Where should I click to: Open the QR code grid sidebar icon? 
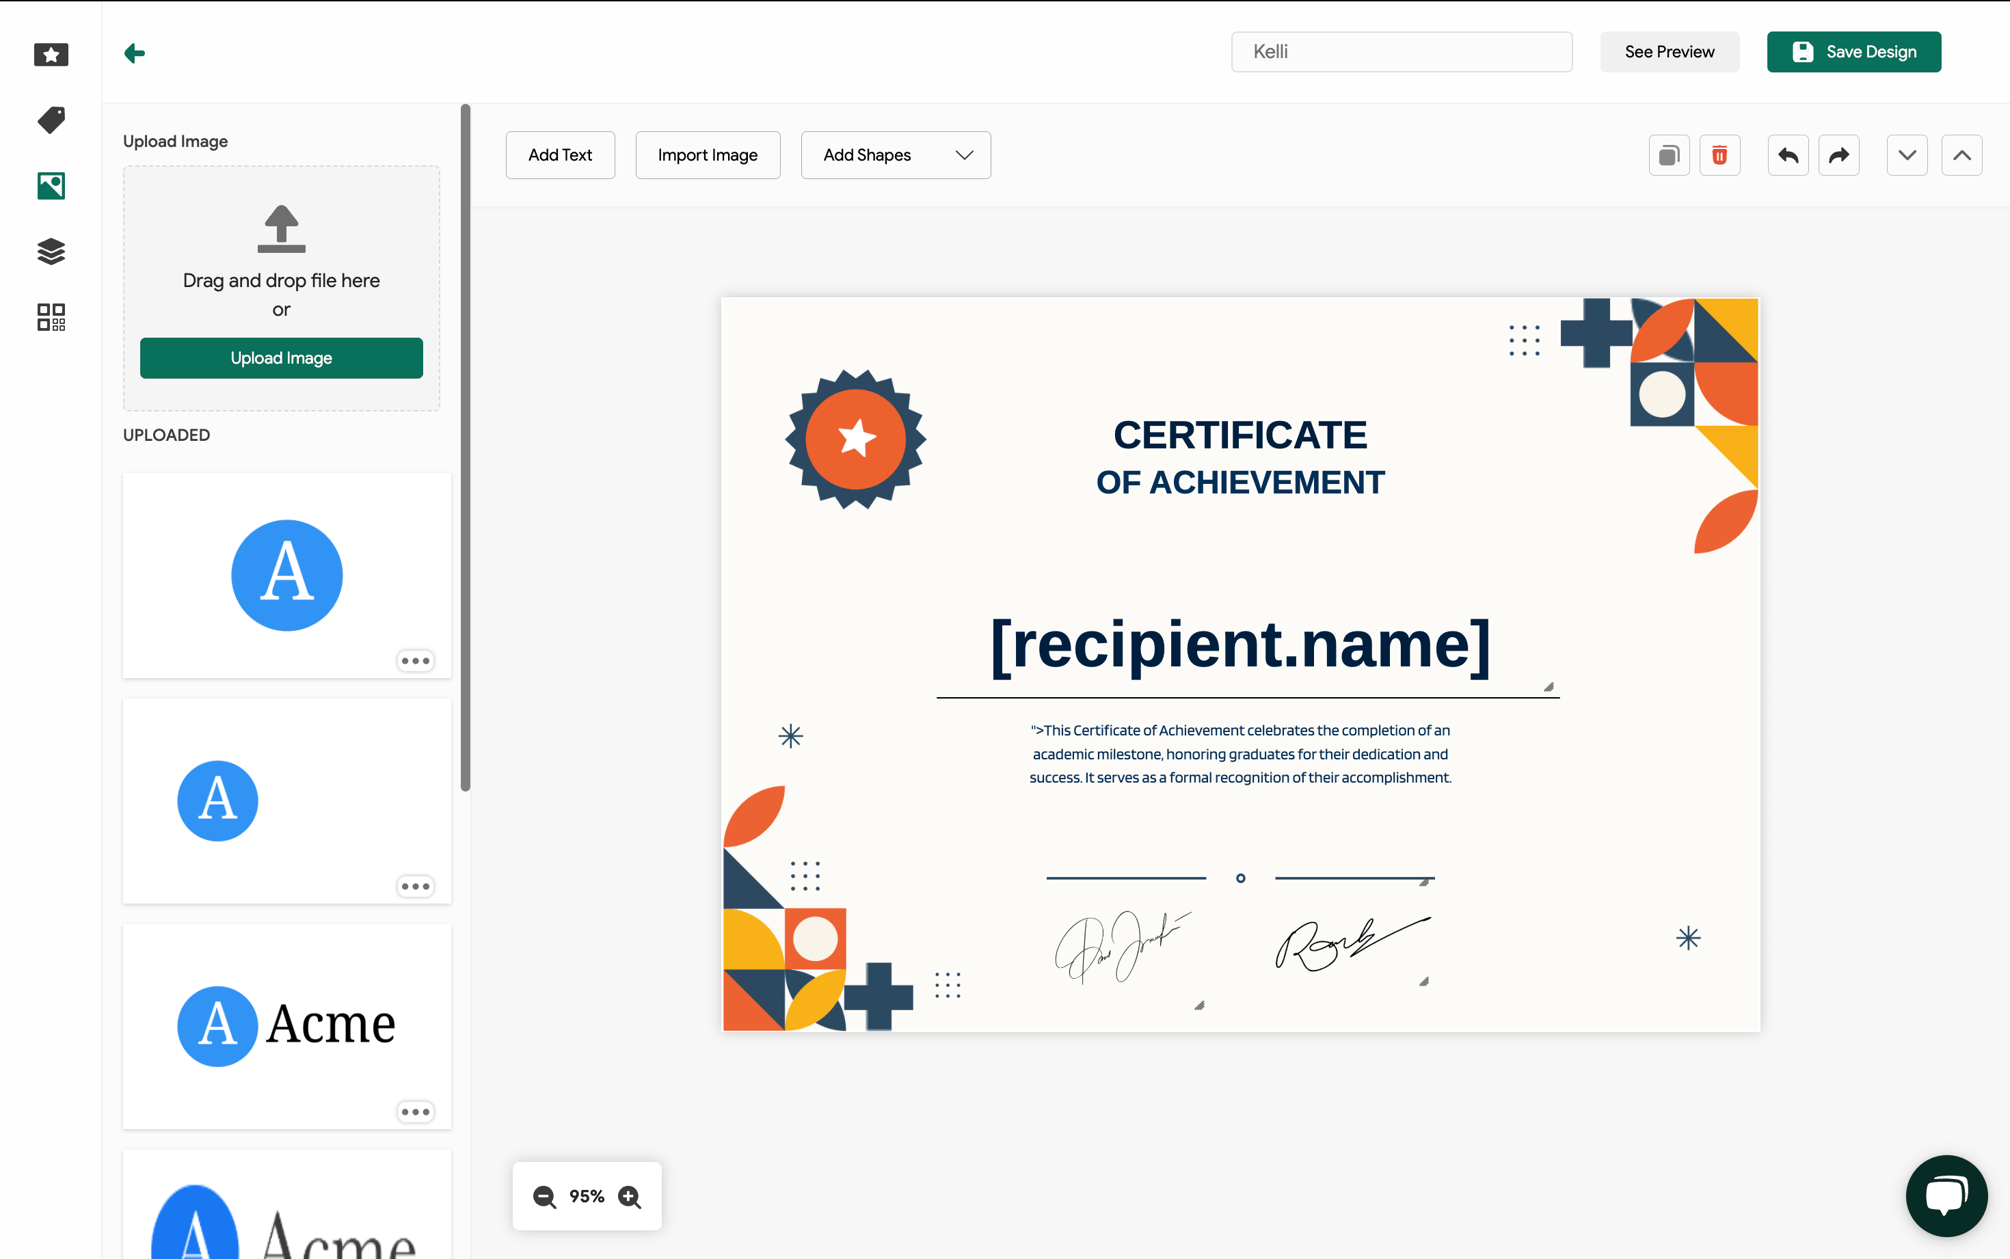point(51,317)
